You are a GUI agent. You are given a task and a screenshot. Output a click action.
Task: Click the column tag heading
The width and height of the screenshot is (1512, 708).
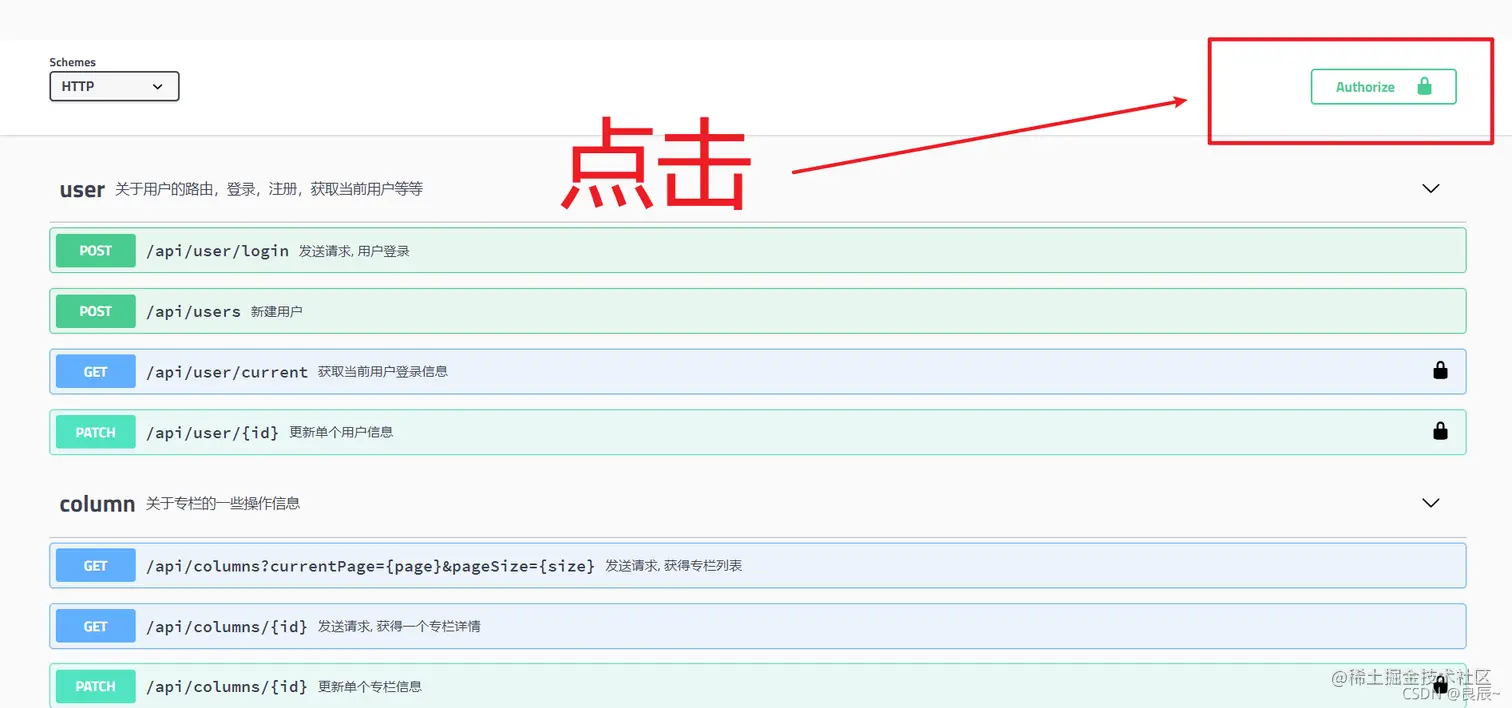click(97, 504)
